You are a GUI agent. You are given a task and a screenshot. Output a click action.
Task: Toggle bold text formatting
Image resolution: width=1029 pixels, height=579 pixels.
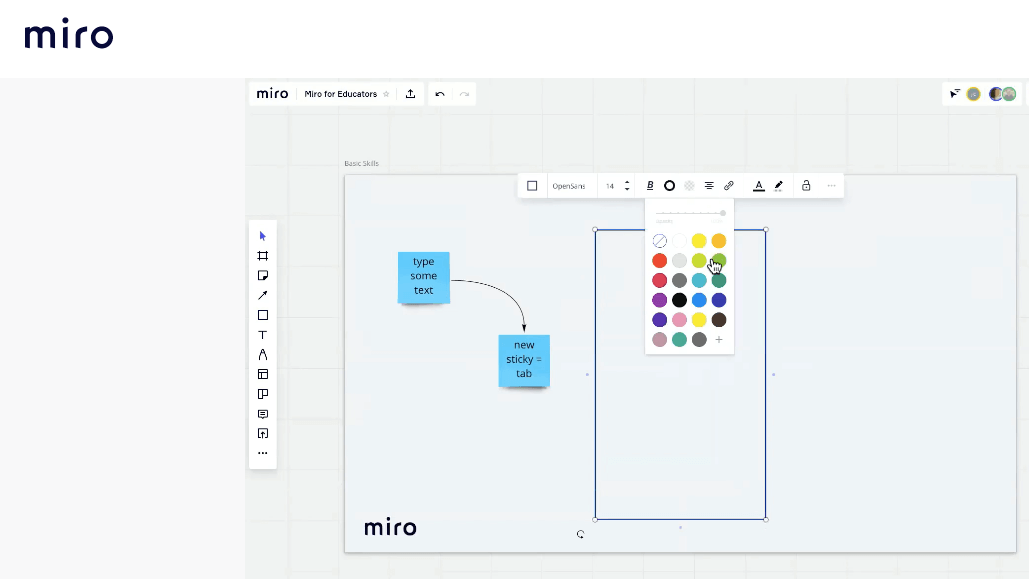tap(650, 186)
